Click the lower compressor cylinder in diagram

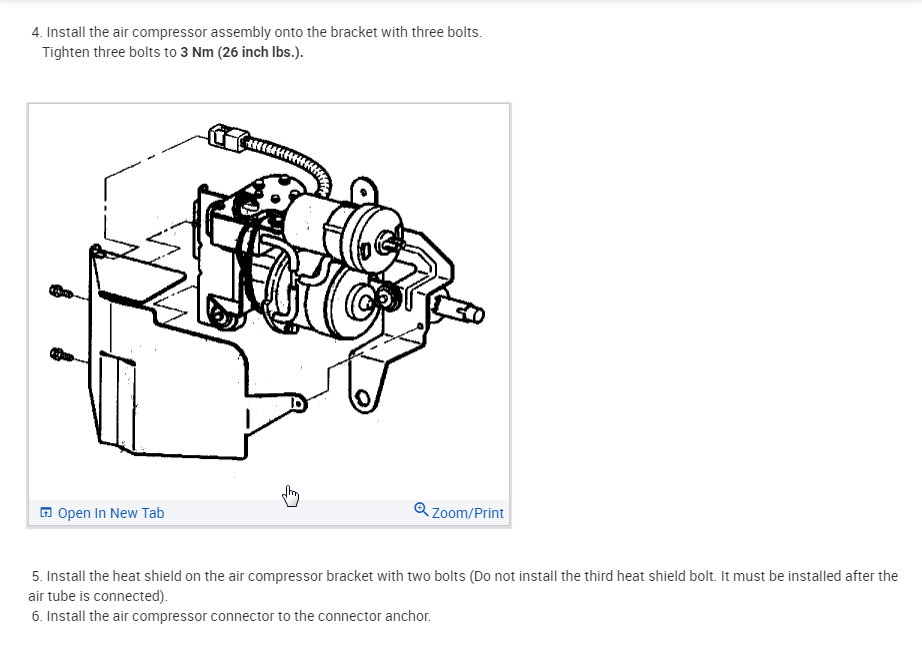click(x=341, y=300)
